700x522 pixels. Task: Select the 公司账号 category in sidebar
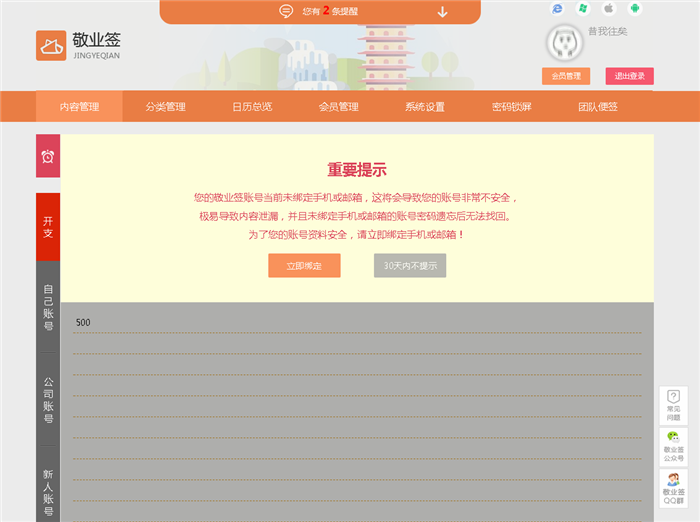point(48,399)
